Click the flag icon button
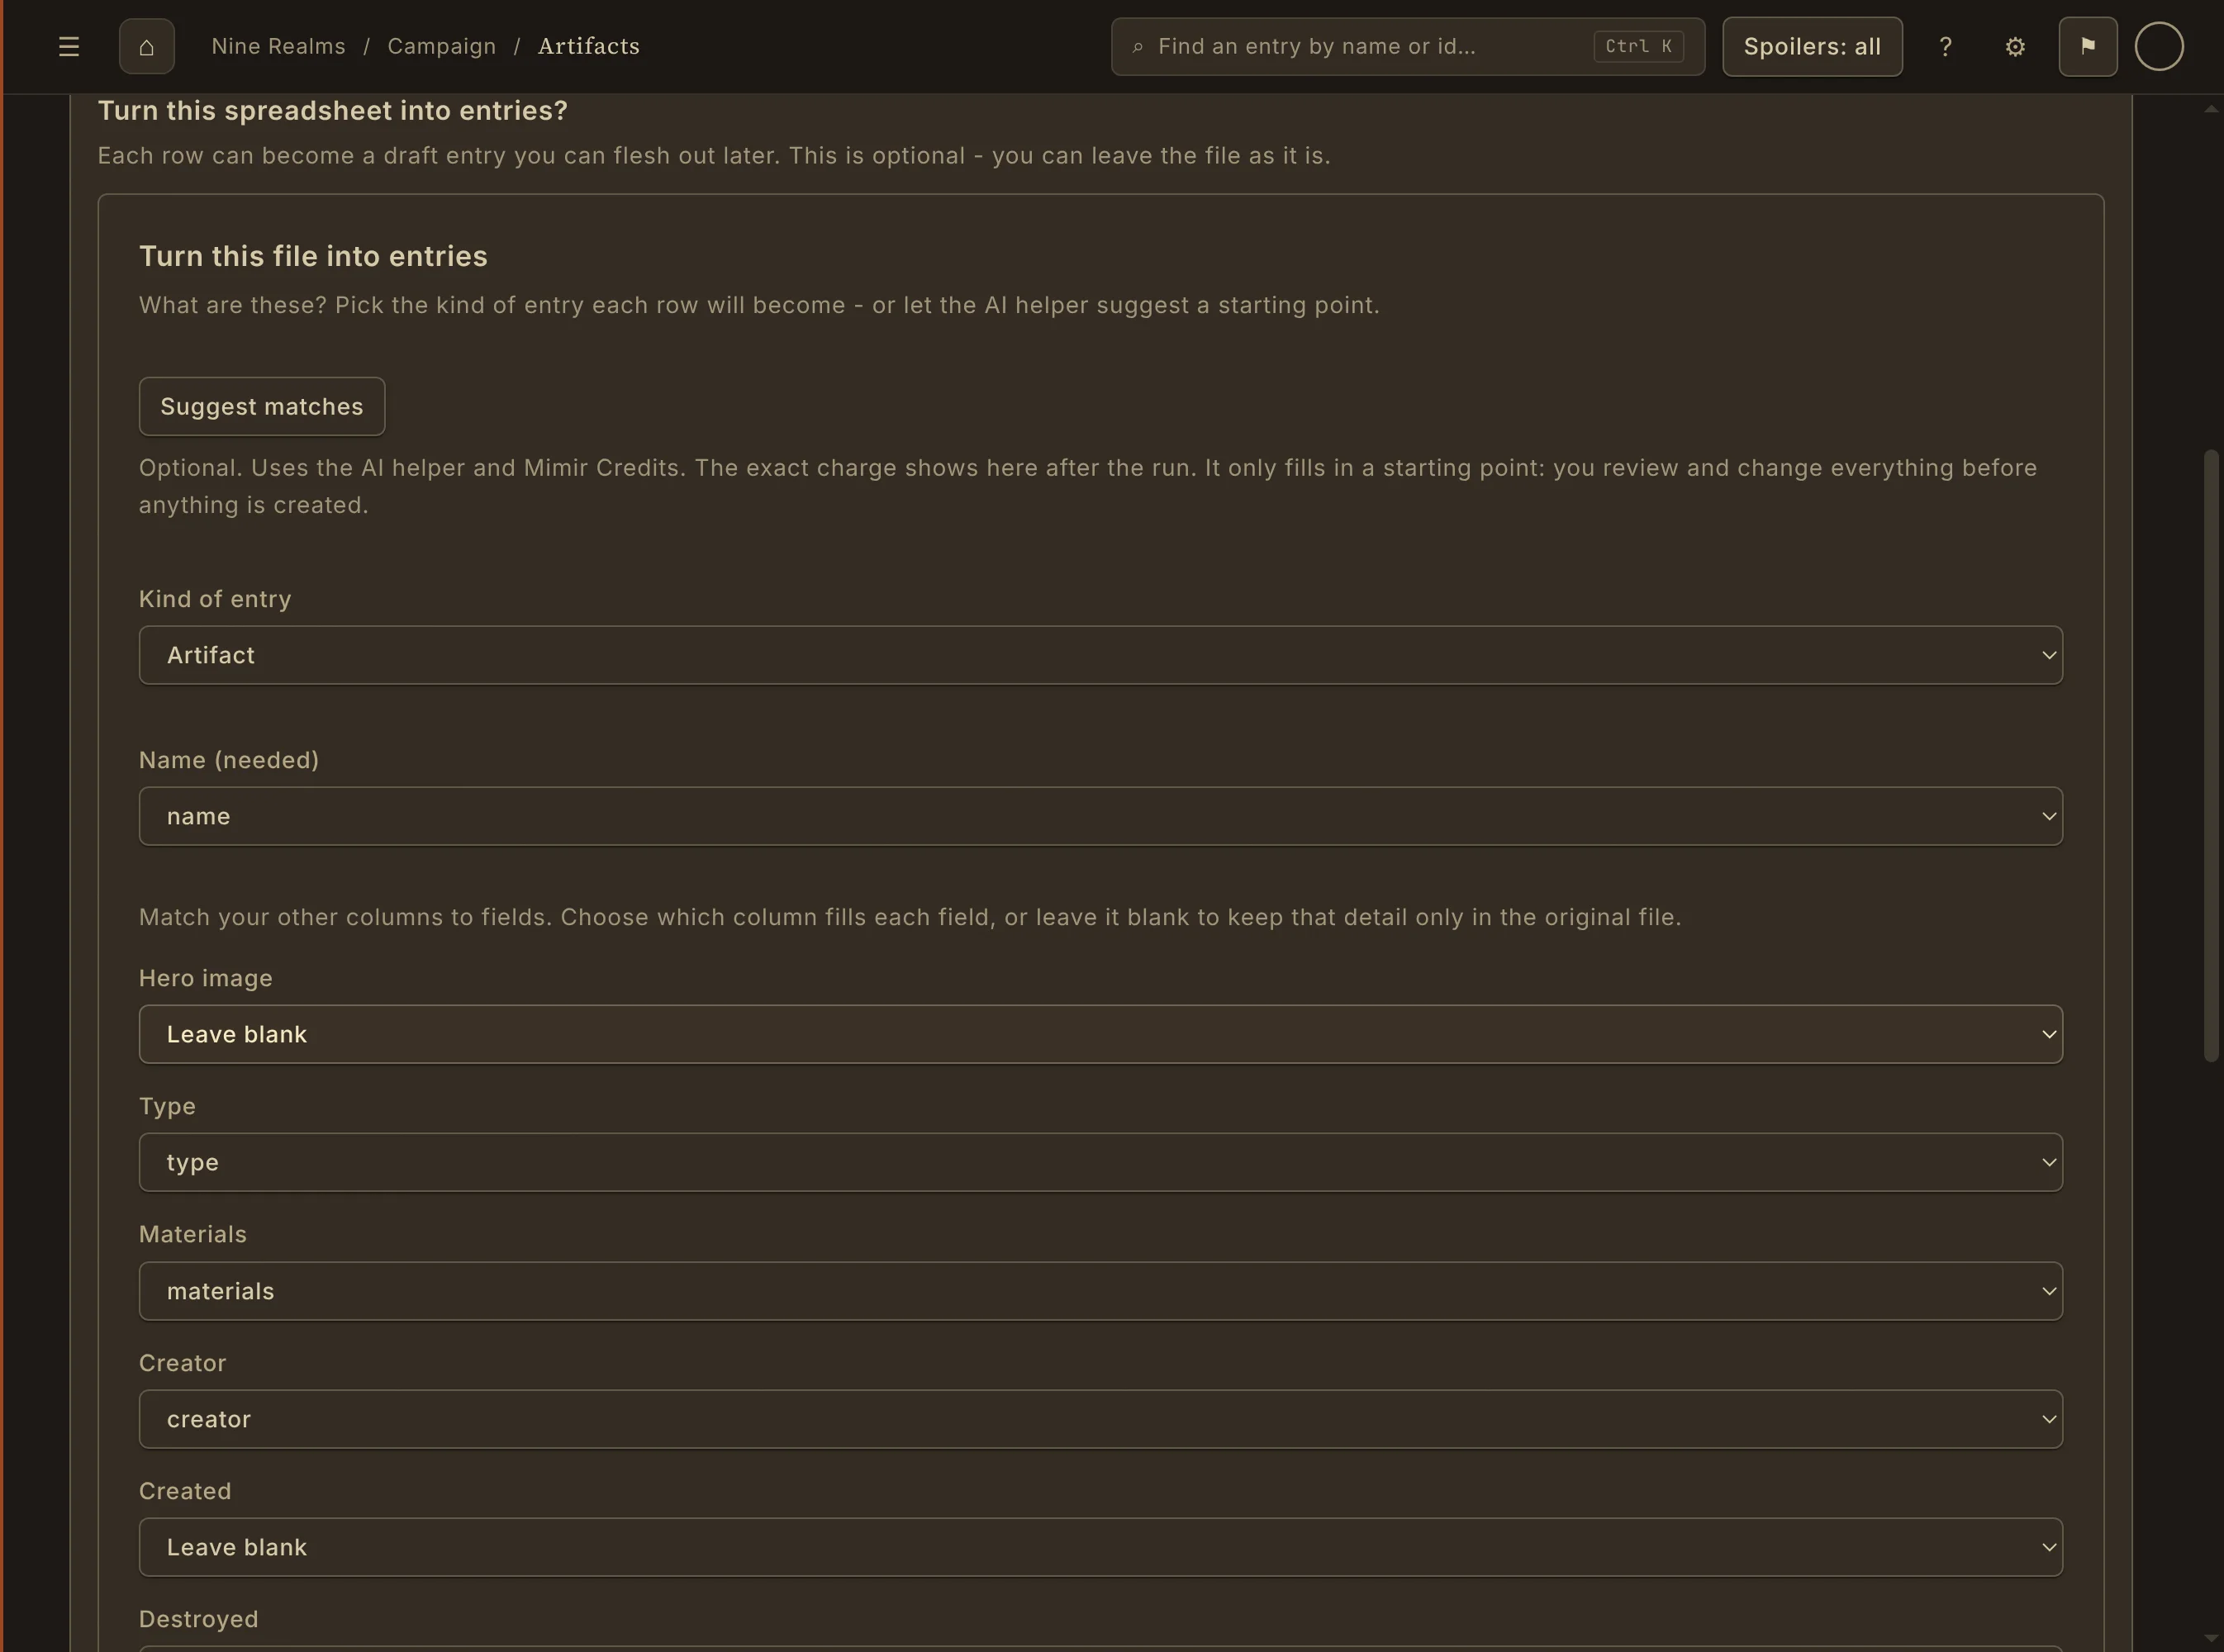2224x1652 pixels. point(2088,46)
